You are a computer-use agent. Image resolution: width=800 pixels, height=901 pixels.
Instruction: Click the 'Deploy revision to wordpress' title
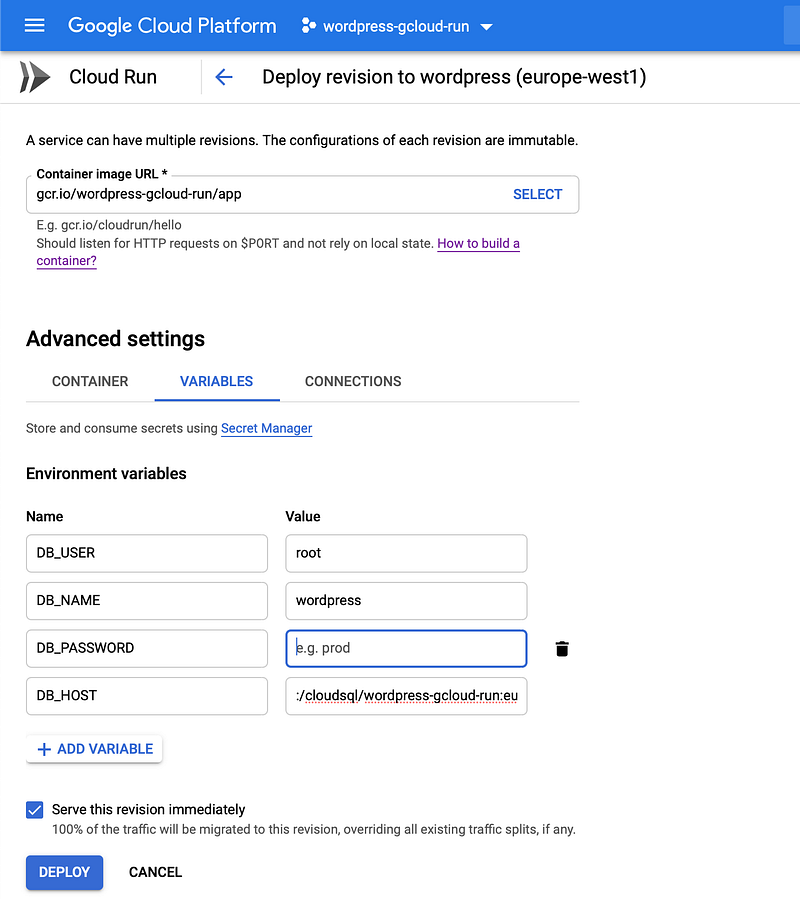tap(454, 77)
